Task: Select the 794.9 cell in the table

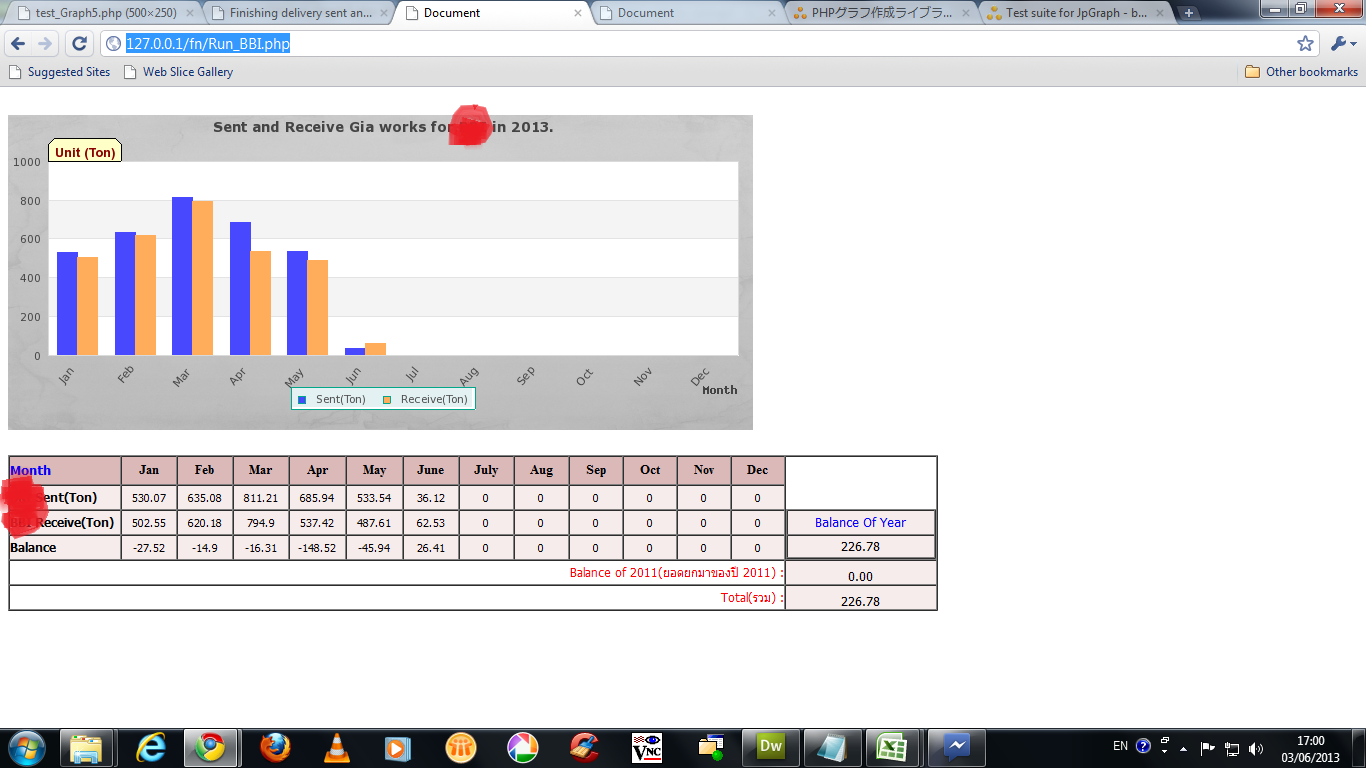Action: (261, 523)
